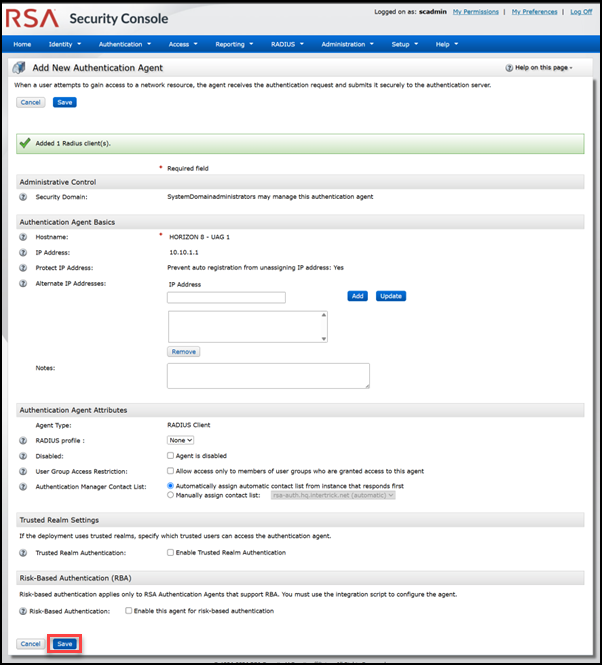
Task: Go to the Home tab
Action: (x=22, y=44)
